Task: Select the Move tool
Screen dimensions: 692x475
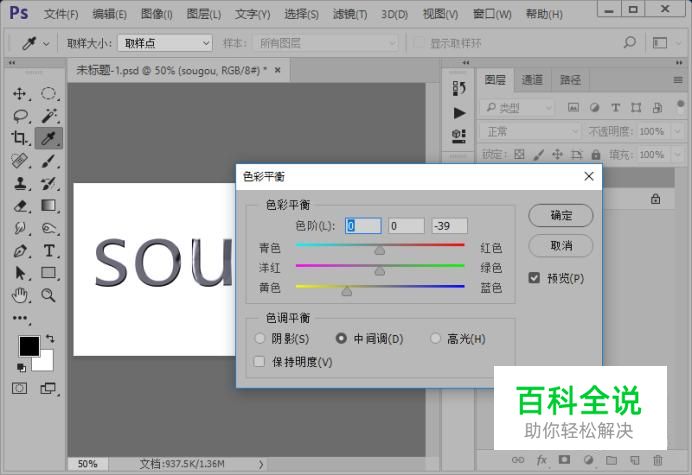Action: coord(19,94)
